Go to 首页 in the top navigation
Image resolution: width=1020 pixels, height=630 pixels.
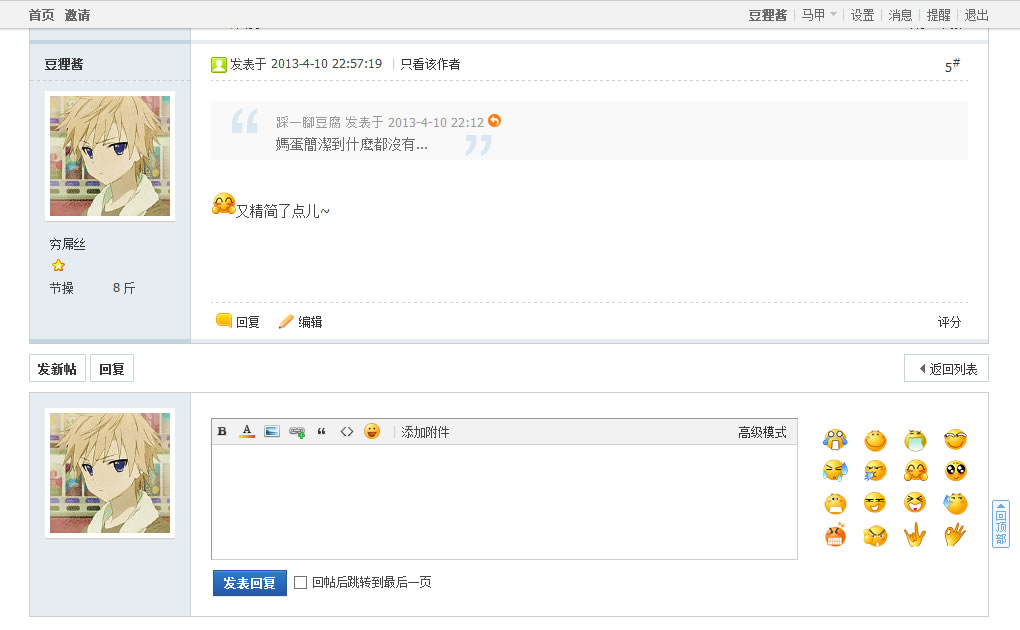coord(42,15)
